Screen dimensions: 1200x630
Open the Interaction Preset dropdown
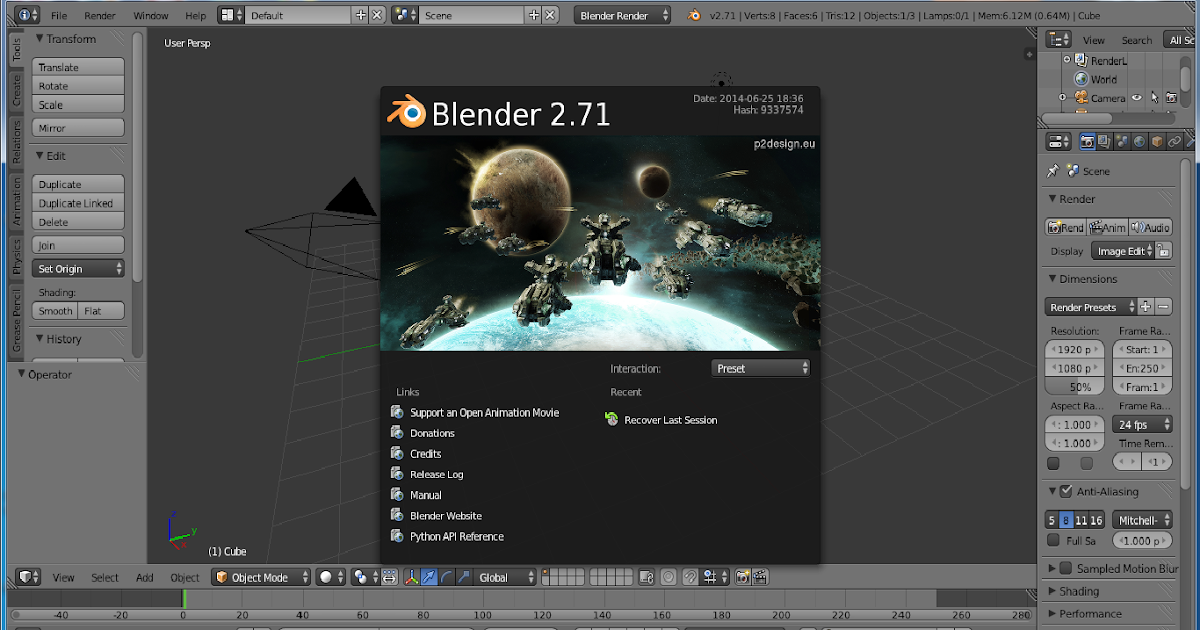(x=761, y=368)
